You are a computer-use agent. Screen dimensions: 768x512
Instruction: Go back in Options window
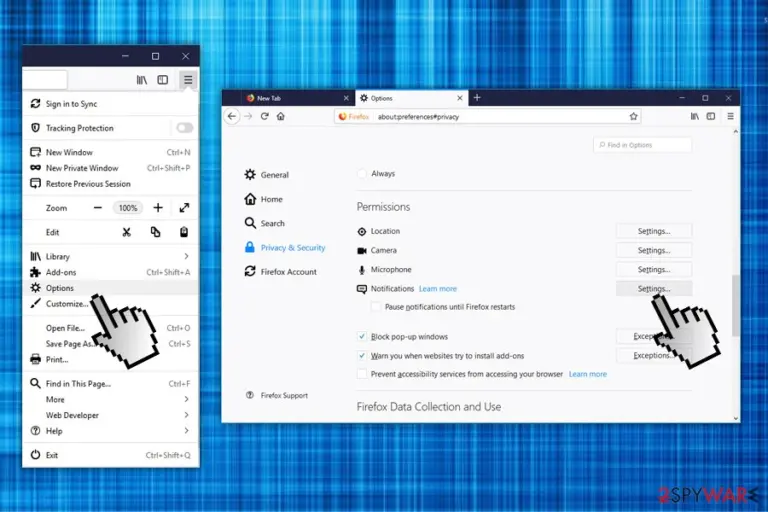tap(232, 117)
